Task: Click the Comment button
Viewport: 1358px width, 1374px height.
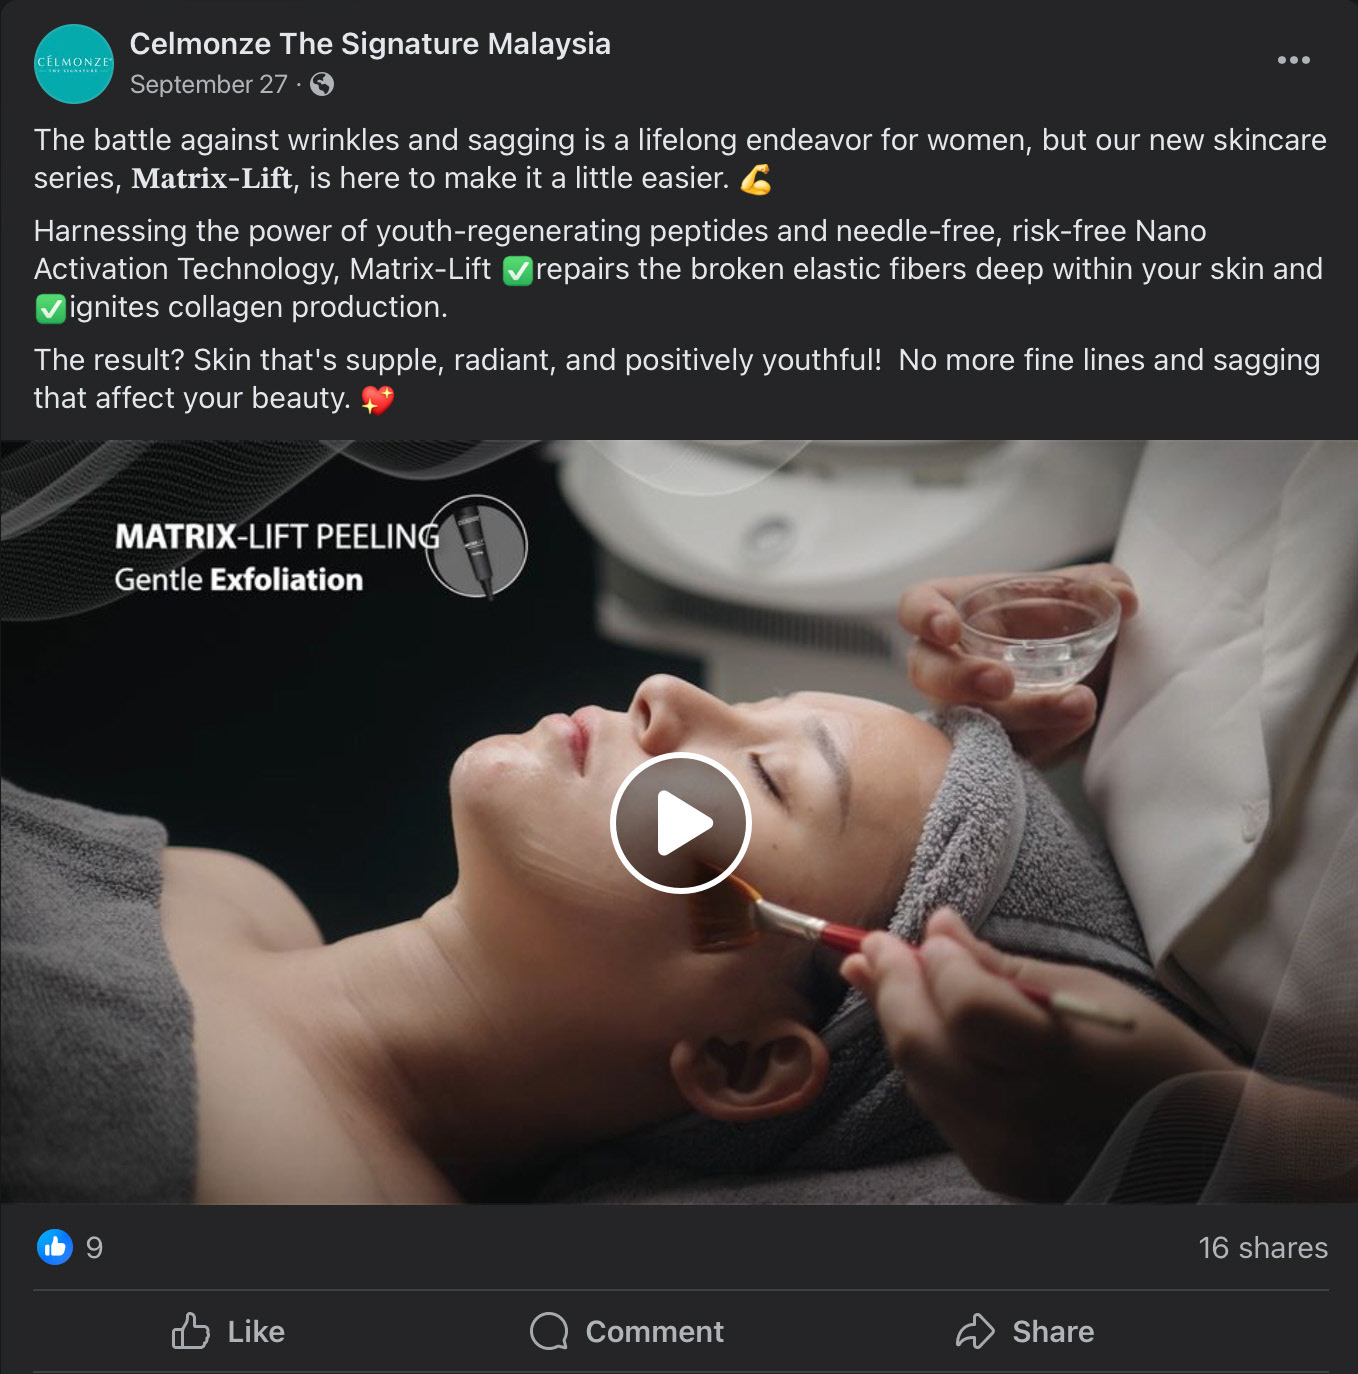Action: (x=627, y=1331)
